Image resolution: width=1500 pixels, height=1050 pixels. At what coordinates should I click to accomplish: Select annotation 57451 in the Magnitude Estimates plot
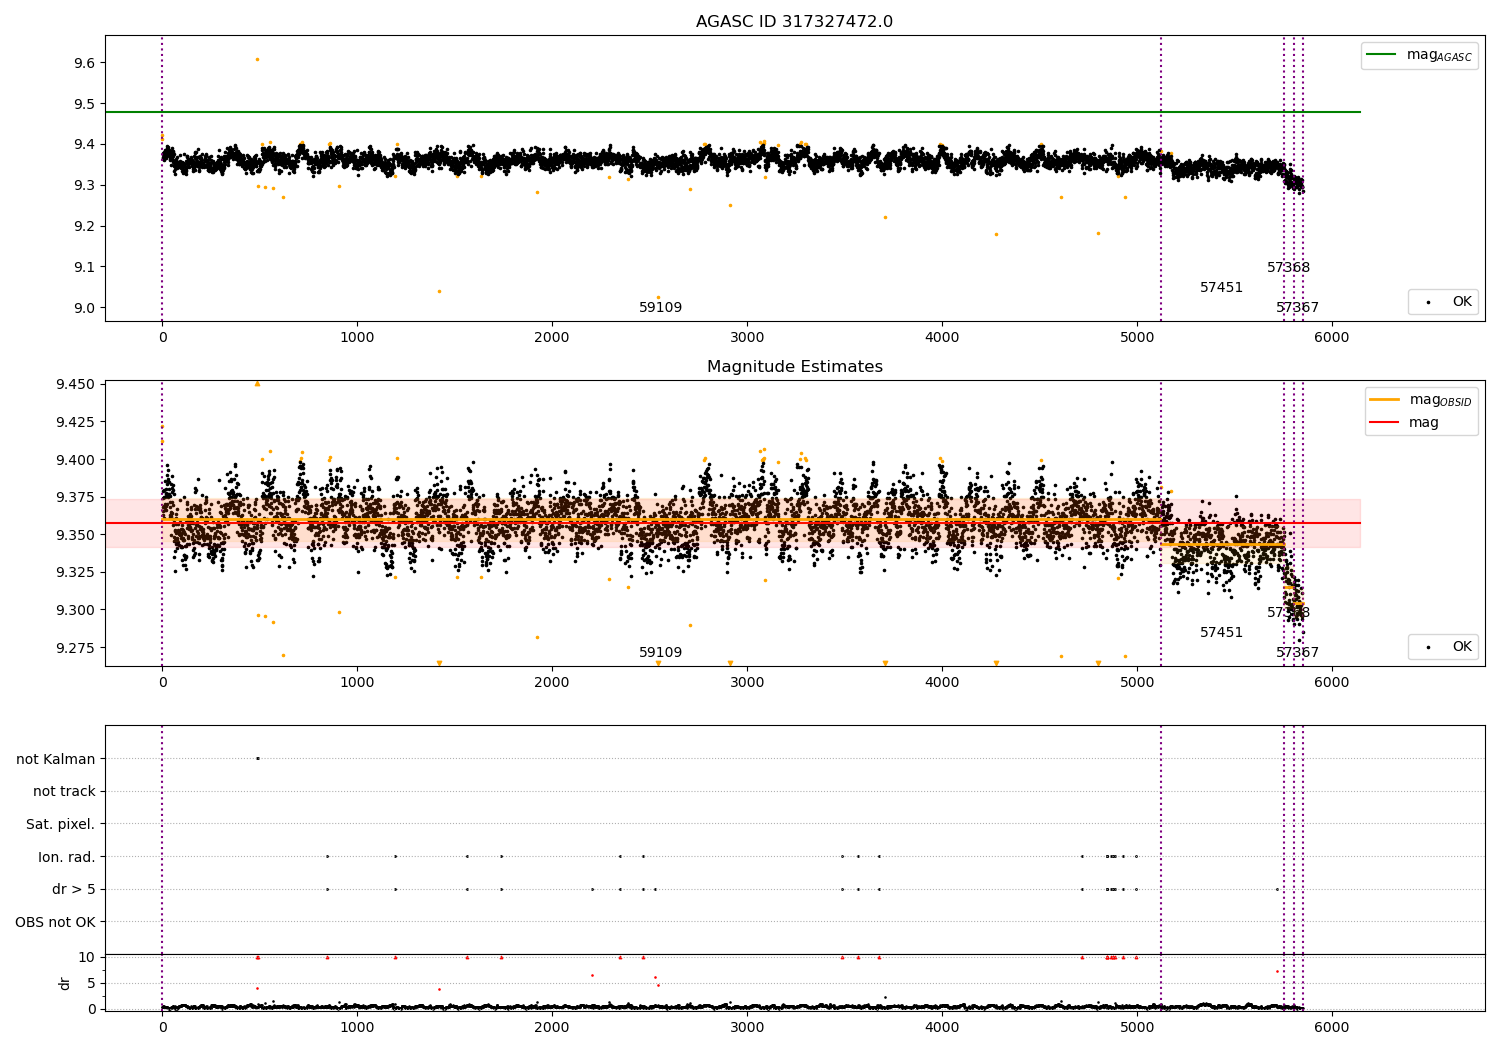click(1222, 633)
